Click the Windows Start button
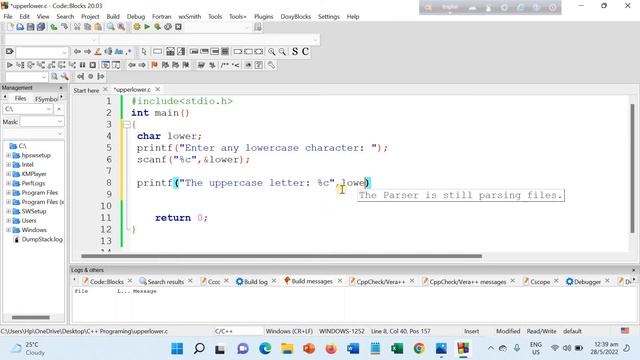The image size is (640, 360). (177, 349)
